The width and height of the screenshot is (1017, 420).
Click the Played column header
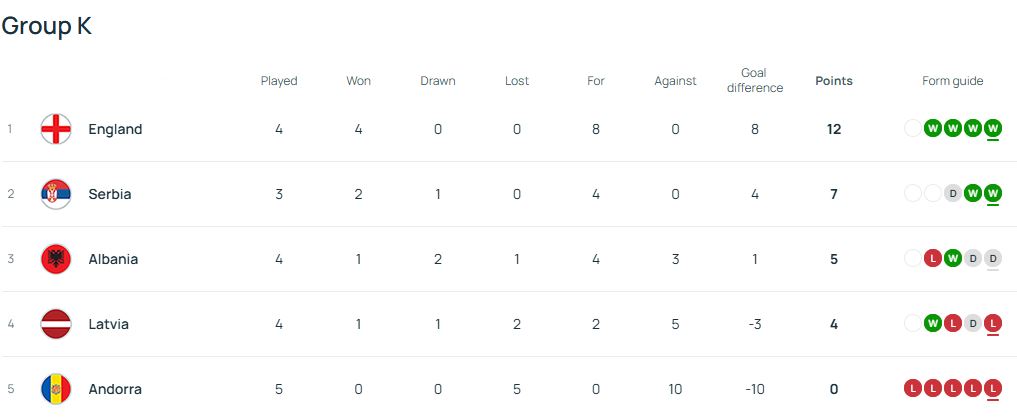pyautogui.click(x=279, y=81)
